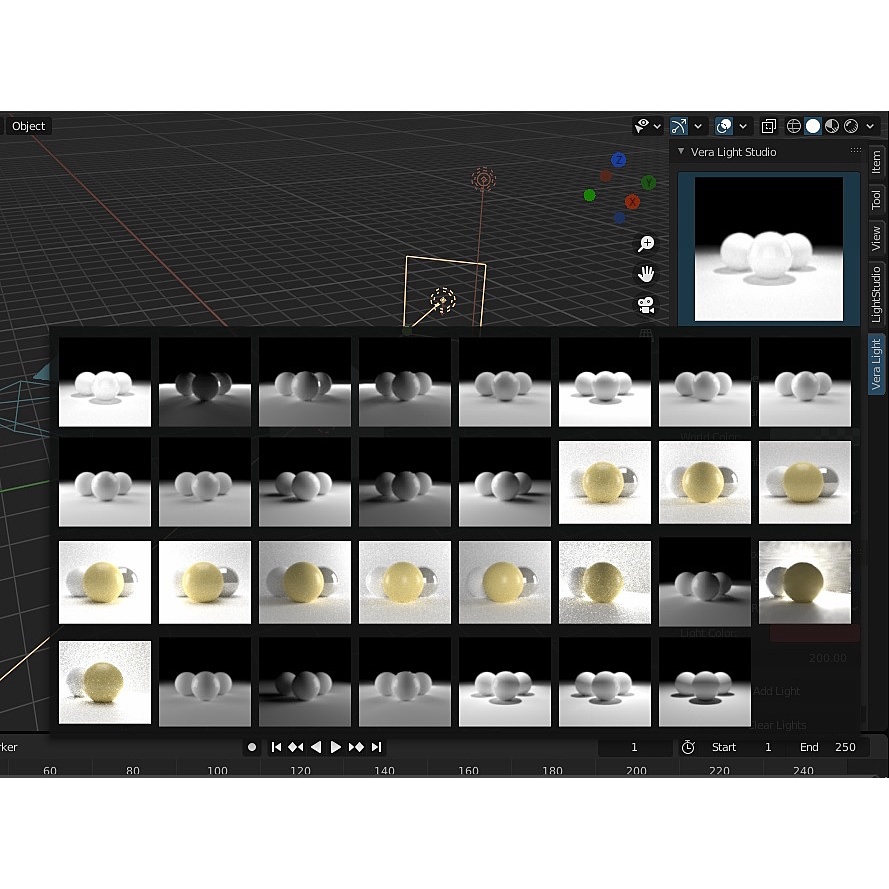Jump to next keyframe
The height and width of the screenshot is (889, 889).
(356, 747)
